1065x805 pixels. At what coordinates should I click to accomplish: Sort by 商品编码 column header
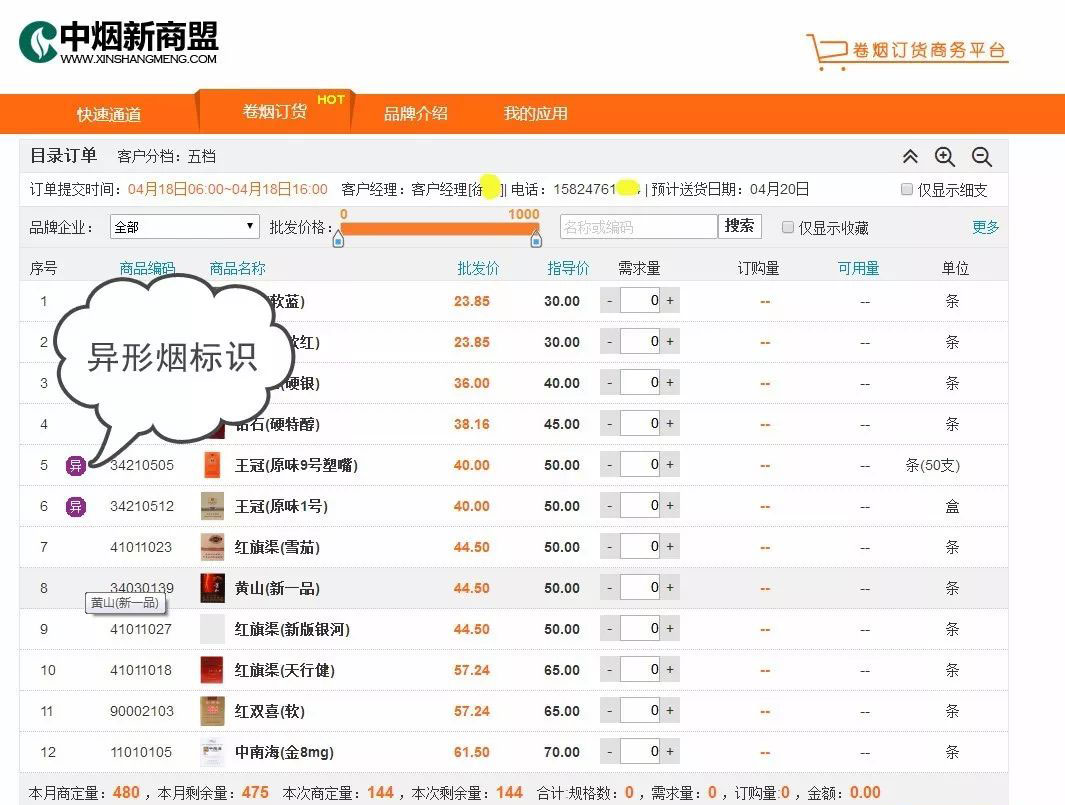[x=147, y=268]
